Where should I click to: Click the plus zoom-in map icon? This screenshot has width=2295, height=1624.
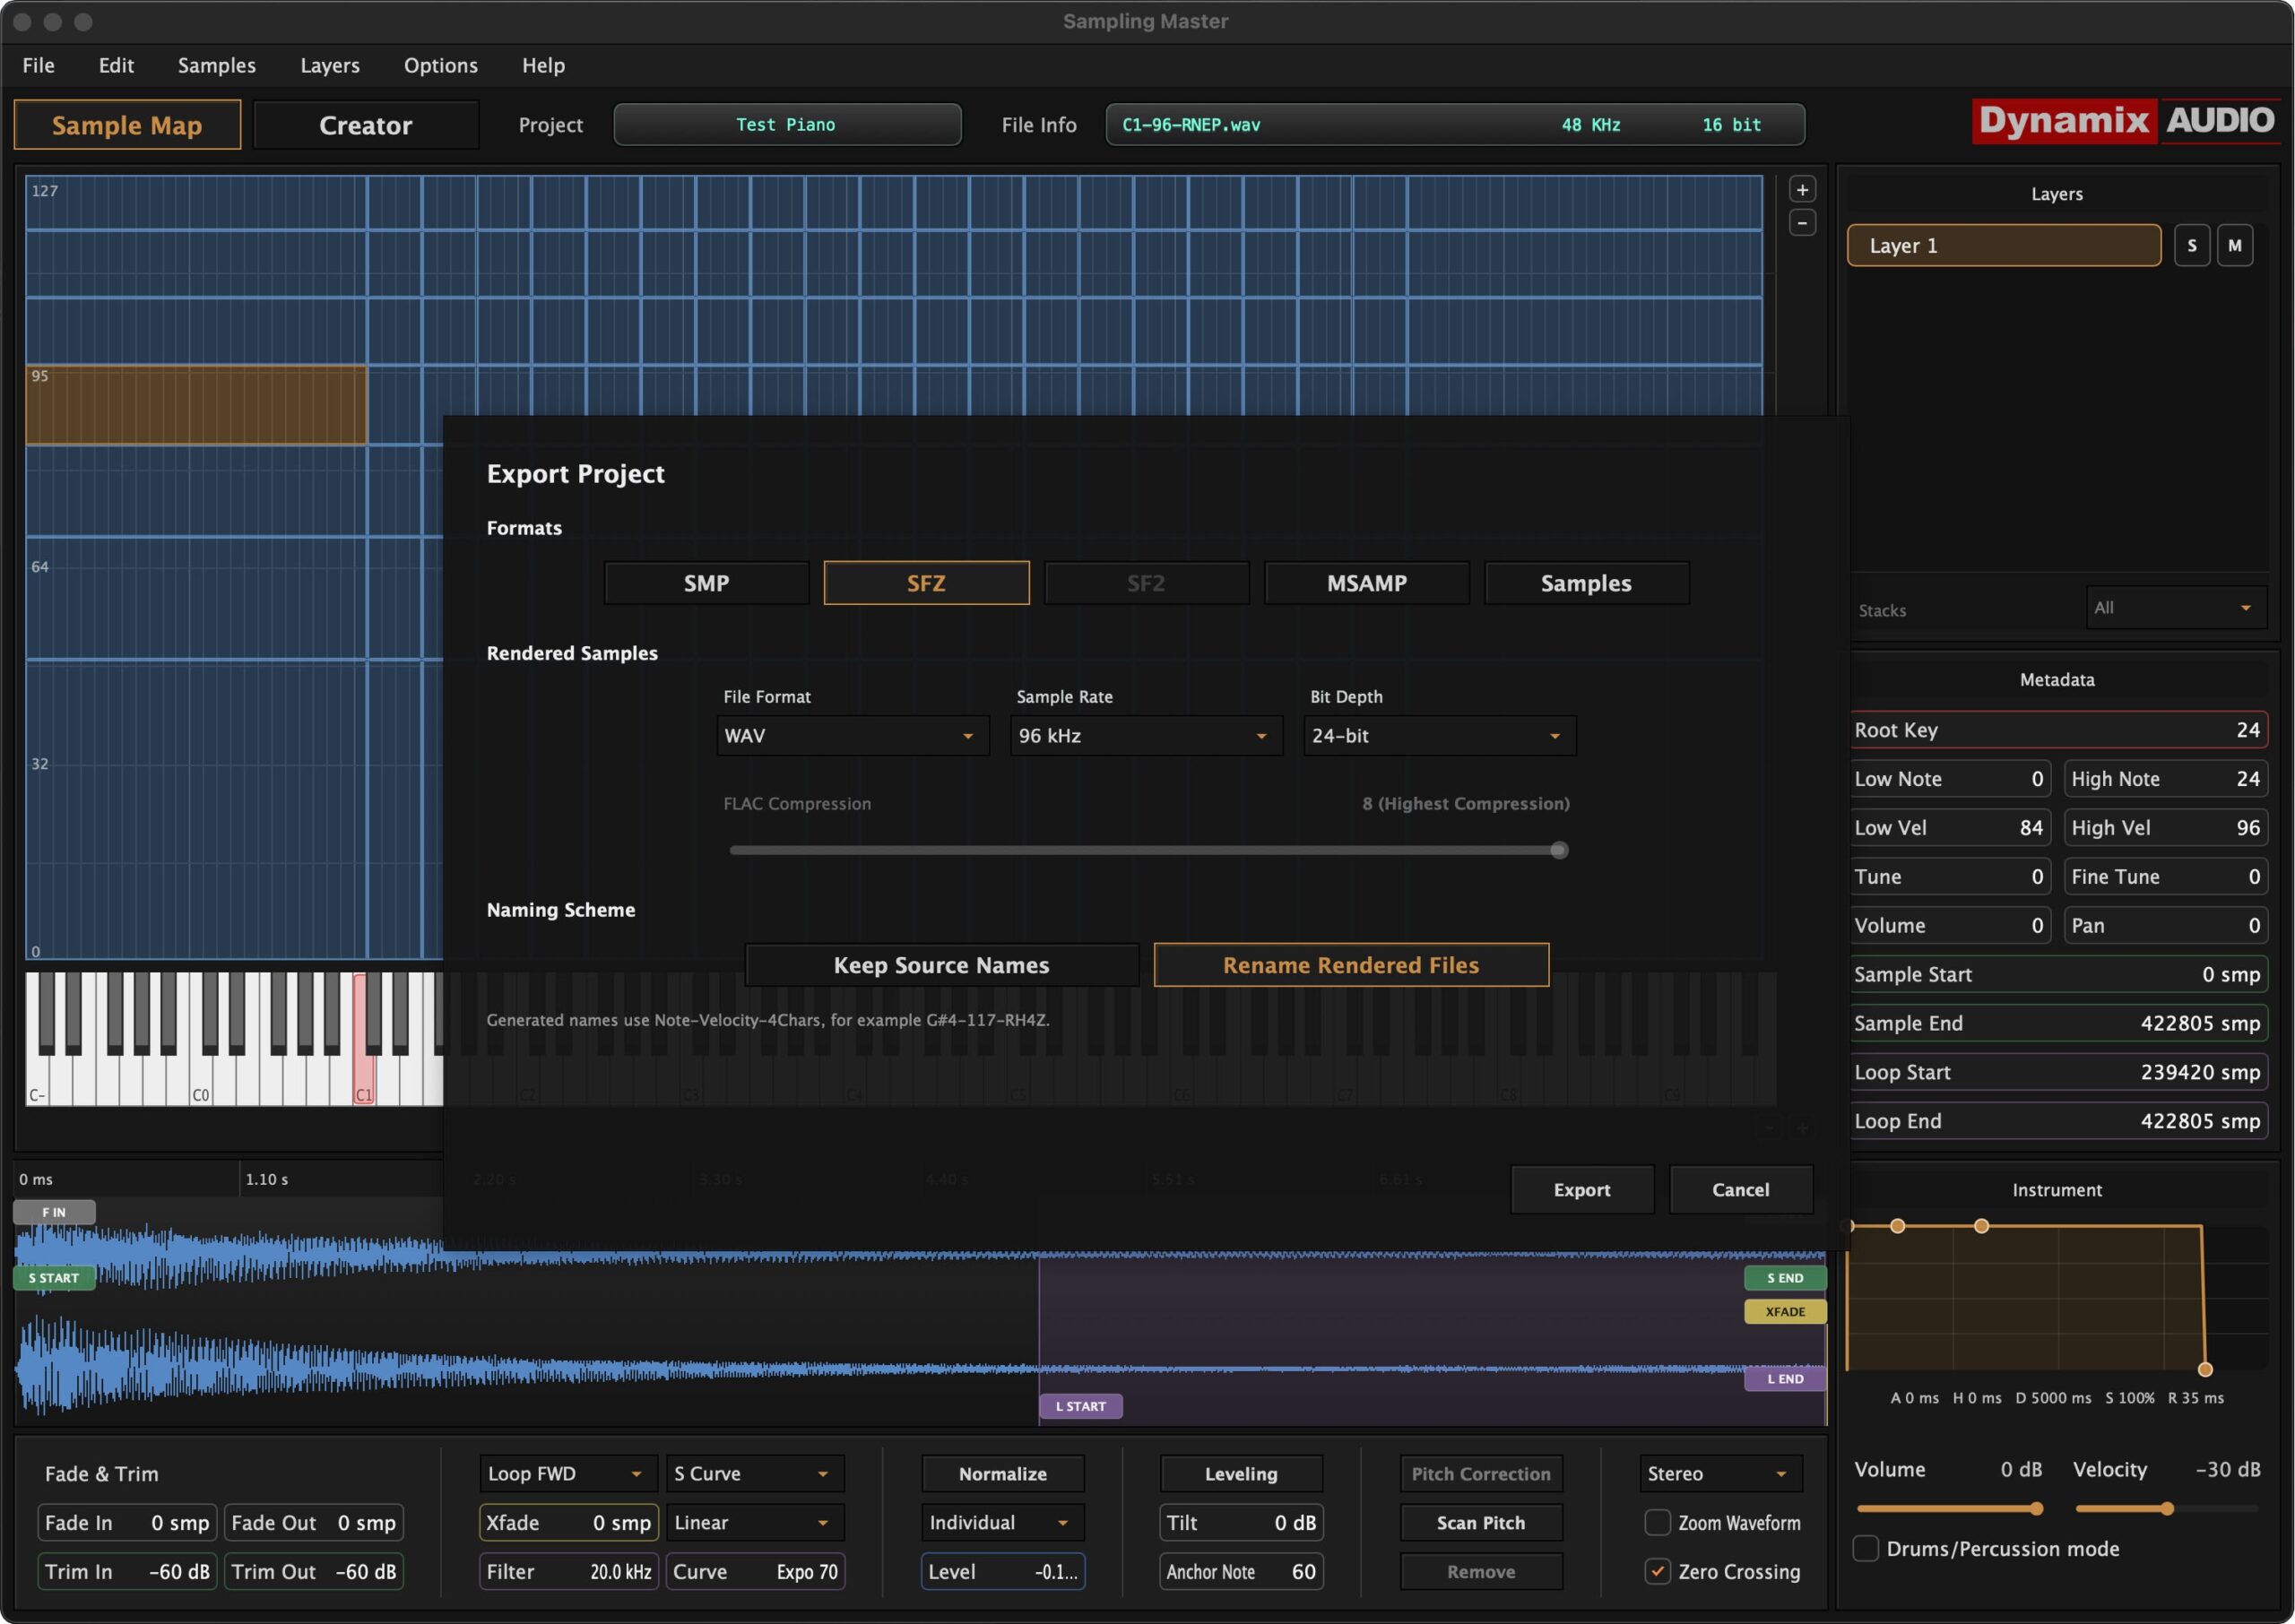[x=1802, y=190]
